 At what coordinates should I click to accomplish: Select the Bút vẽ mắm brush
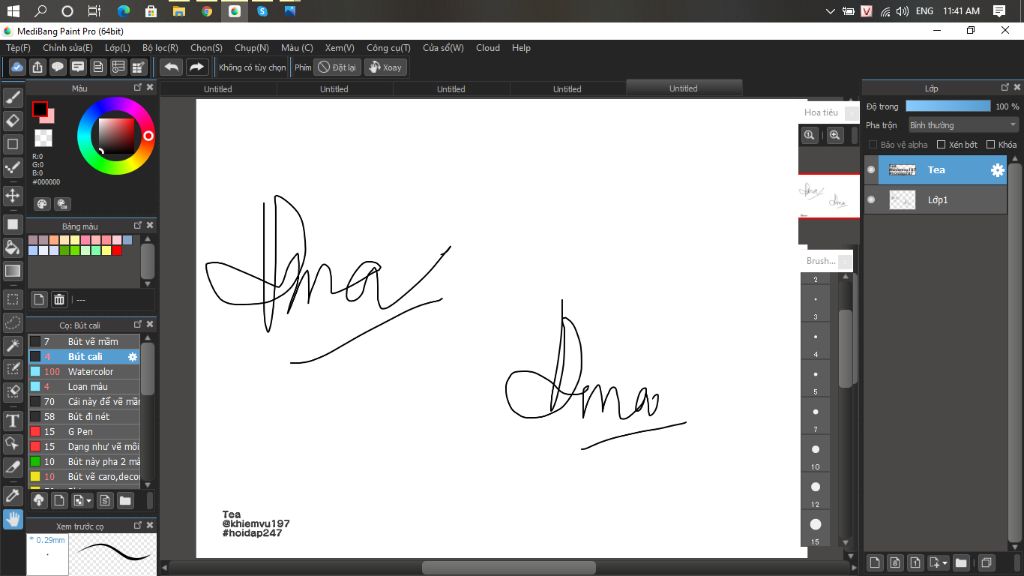(x=84, y=342)
